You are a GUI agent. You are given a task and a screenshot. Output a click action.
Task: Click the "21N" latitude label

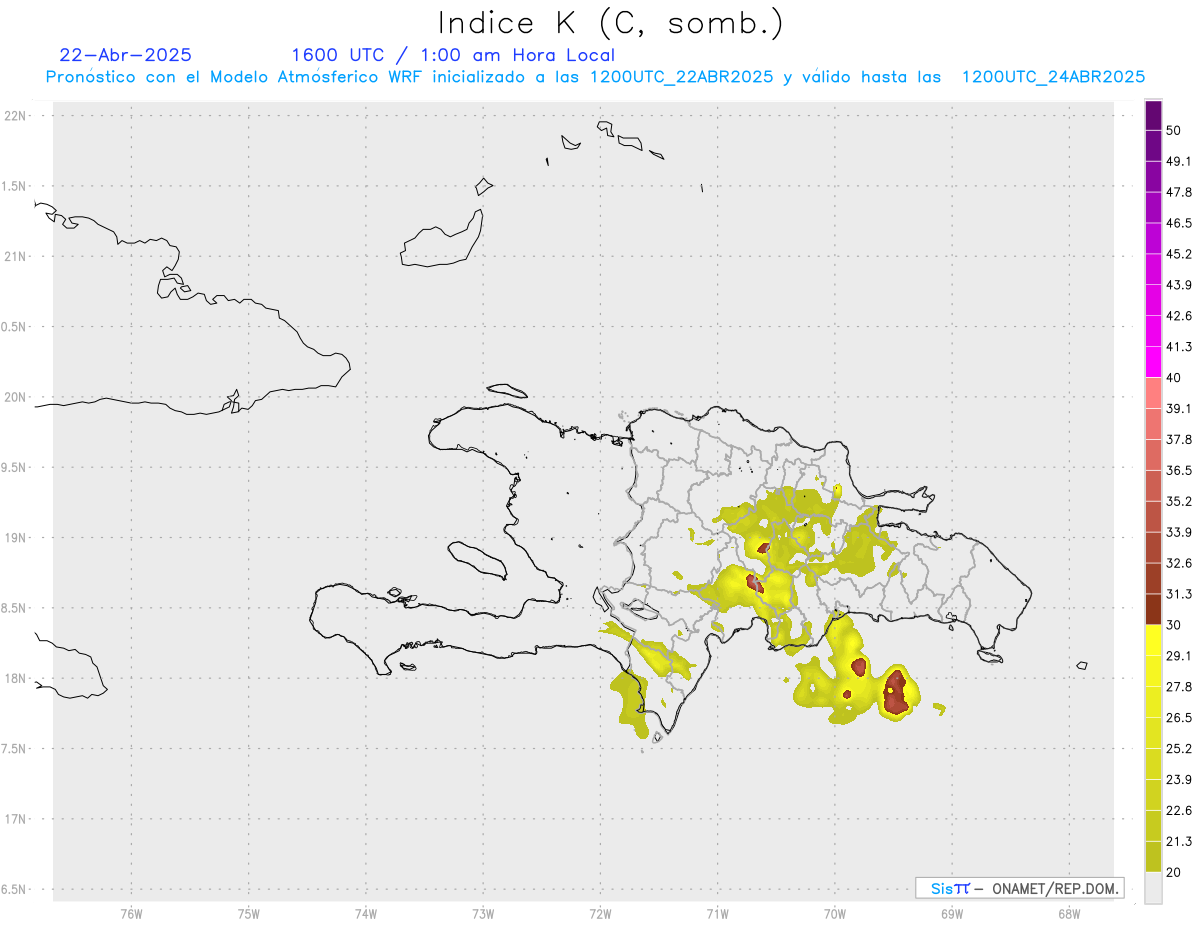click(16, 256)
